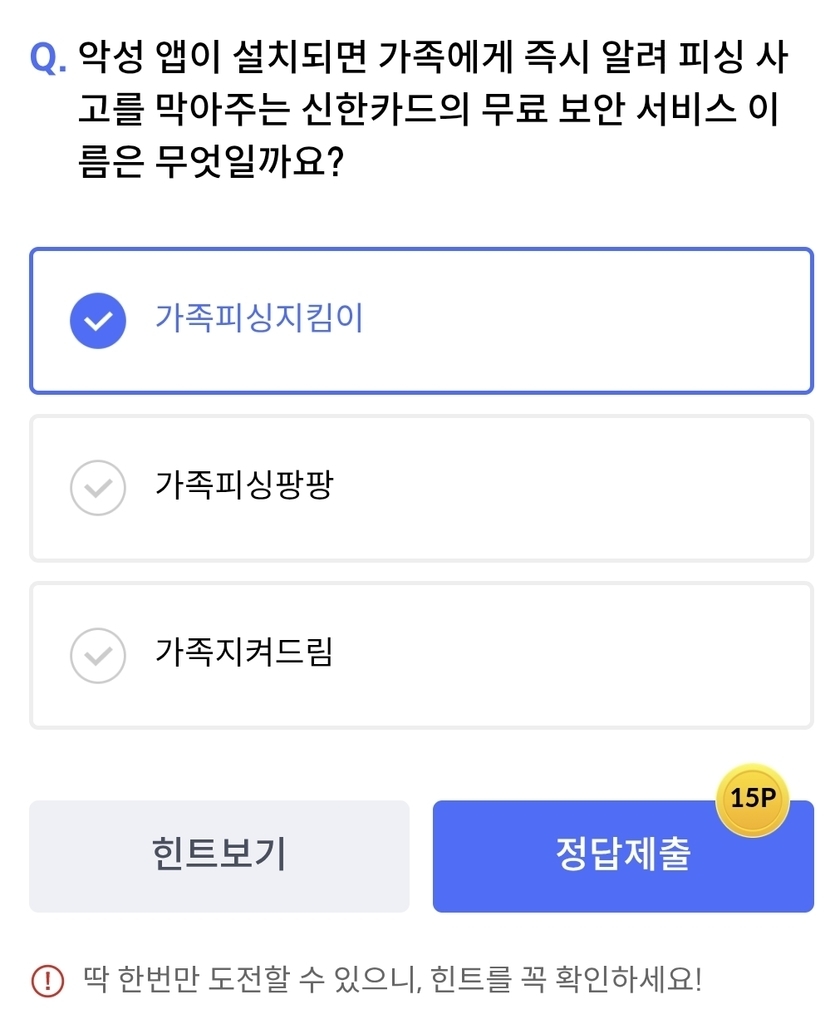830x1019 pixels.
Task: Open the hint with 힌트보기 button
Action: (219, 856)
